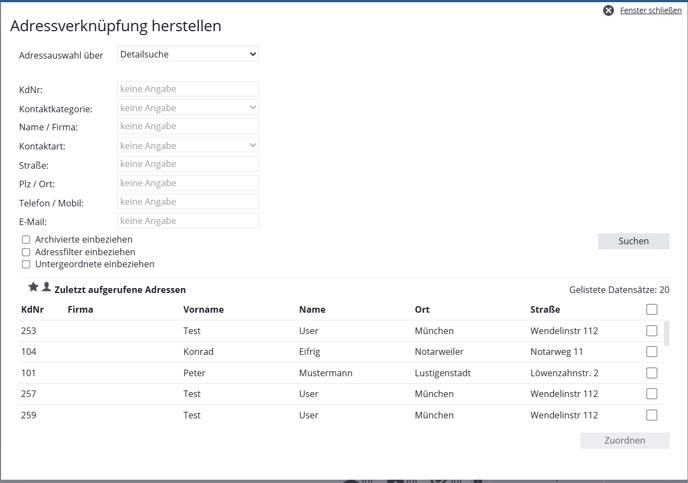Image resolution: width=688 pixels, height=483 pixels.
Task: Open the Adressauswahl über Detailsuche dropdown
Action: point(188,54)
